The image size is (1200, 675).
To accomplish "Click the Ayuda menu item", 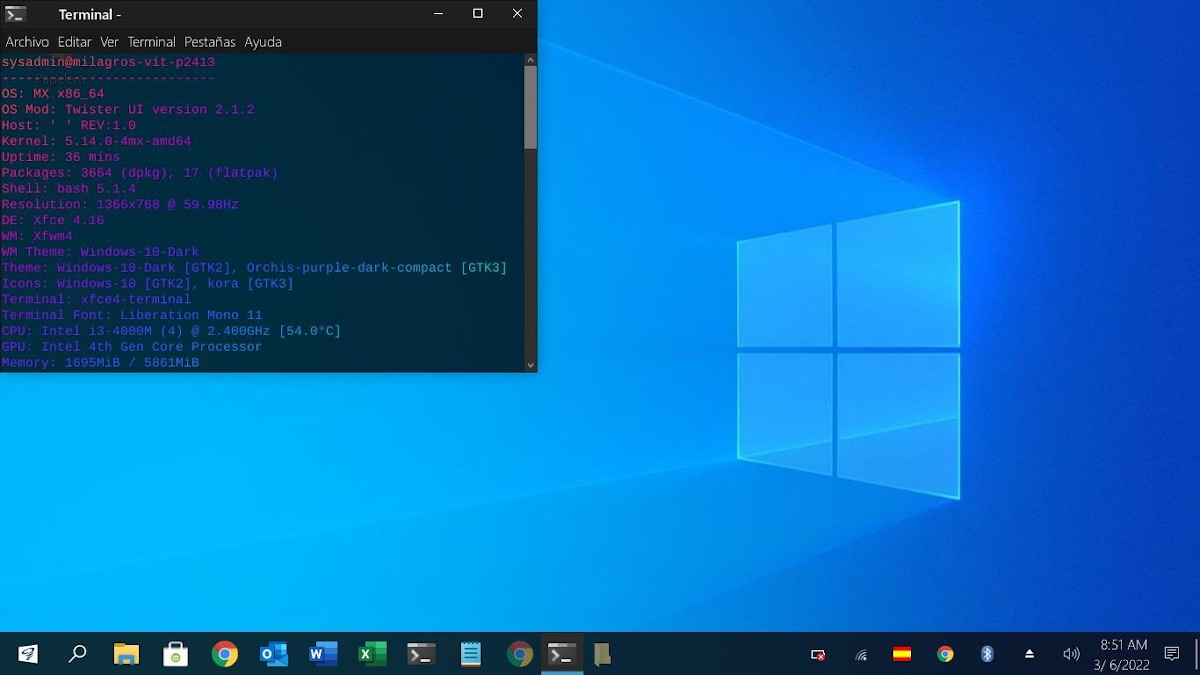I will click(x=263, y=42).
